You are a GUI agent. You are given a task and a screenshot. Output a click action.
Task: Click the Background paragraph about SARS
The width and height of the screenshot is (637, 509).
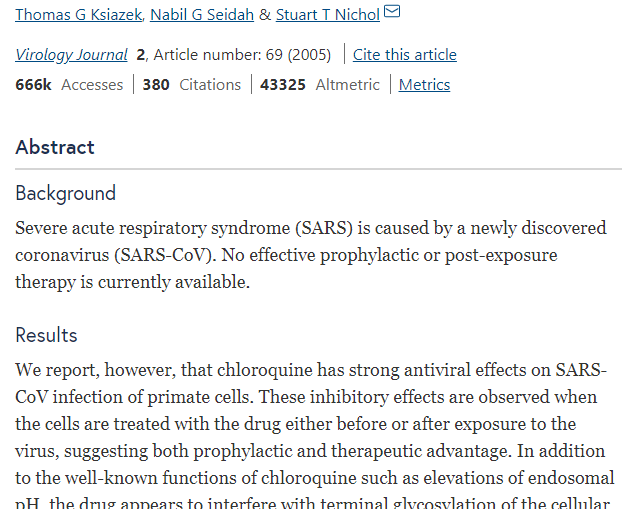pos(311,255)
